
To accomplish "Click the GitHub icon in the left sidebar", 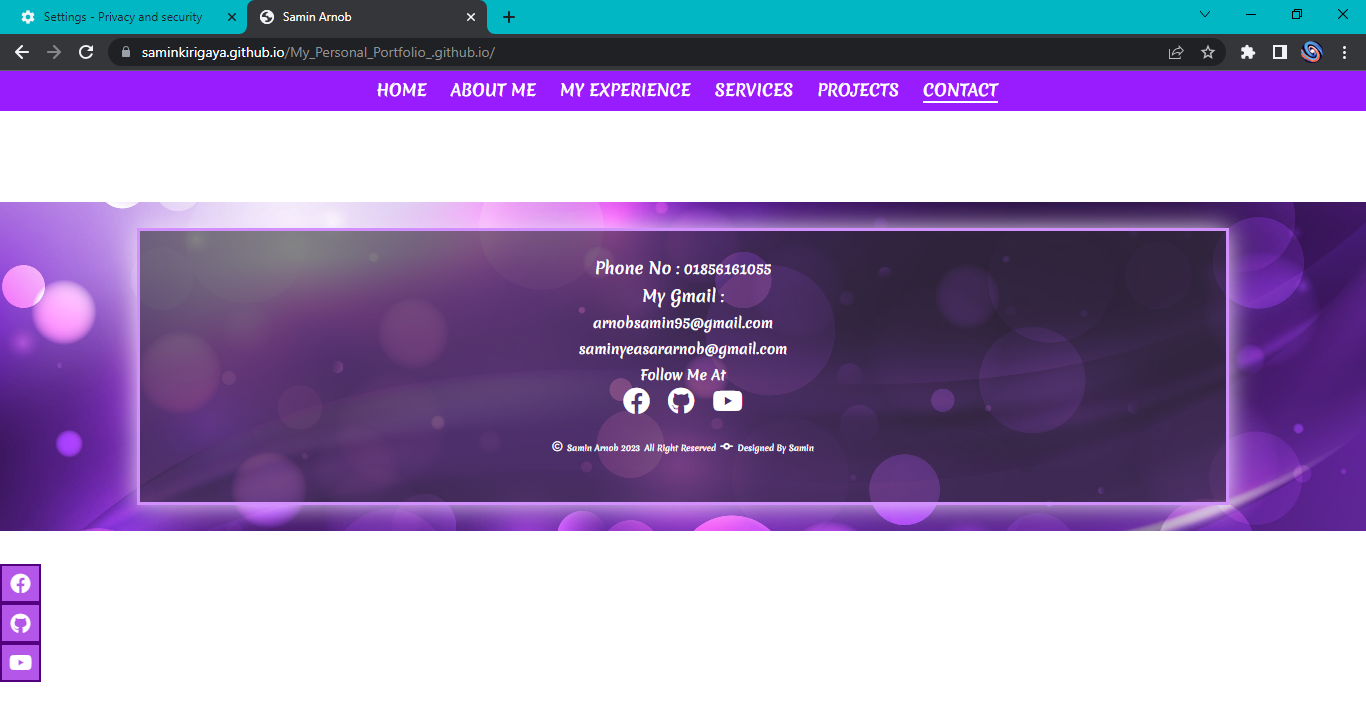I will tap(20, 622).
